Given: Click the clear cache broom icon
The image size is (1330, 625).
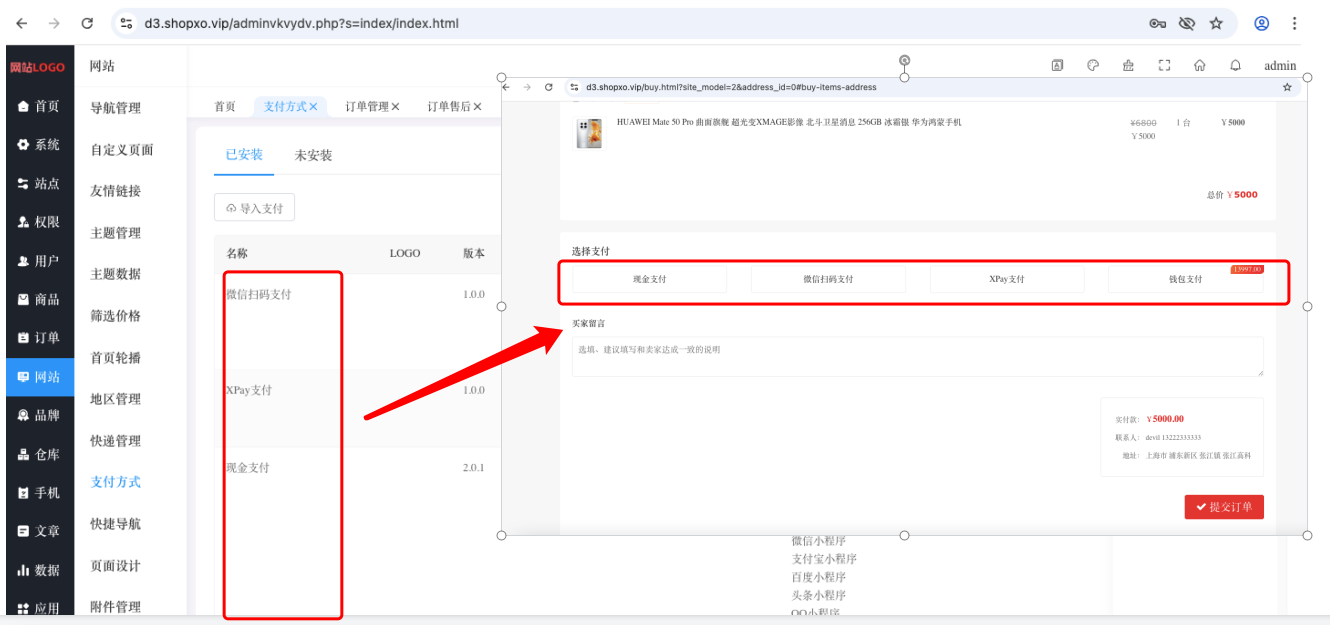Looking at the screenshot, I should pos(1128,66).
